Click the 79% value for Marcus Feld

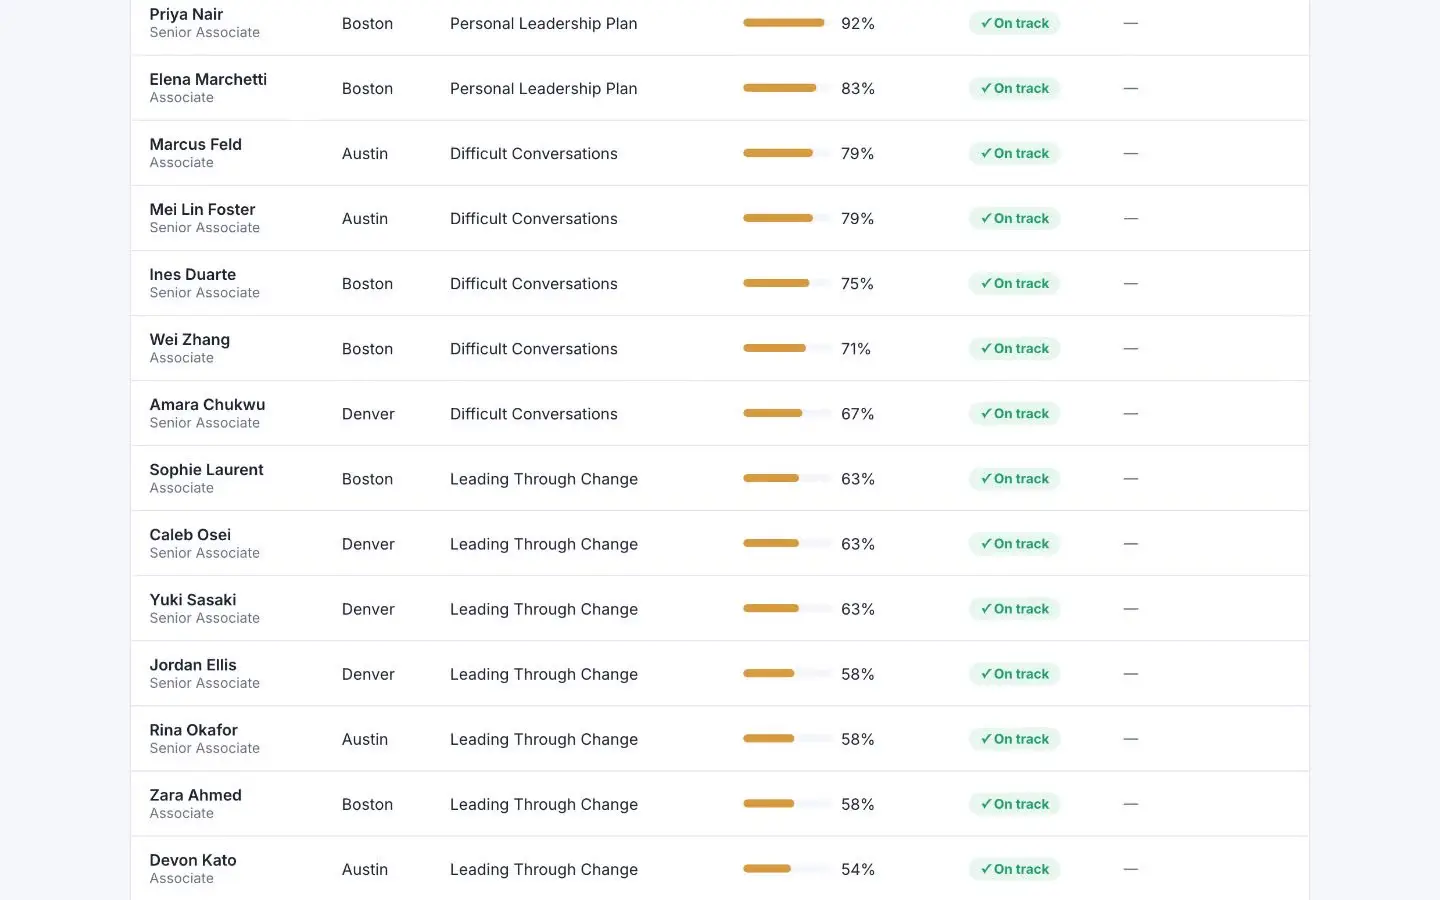pyautogui.click(x=857, y=153)
